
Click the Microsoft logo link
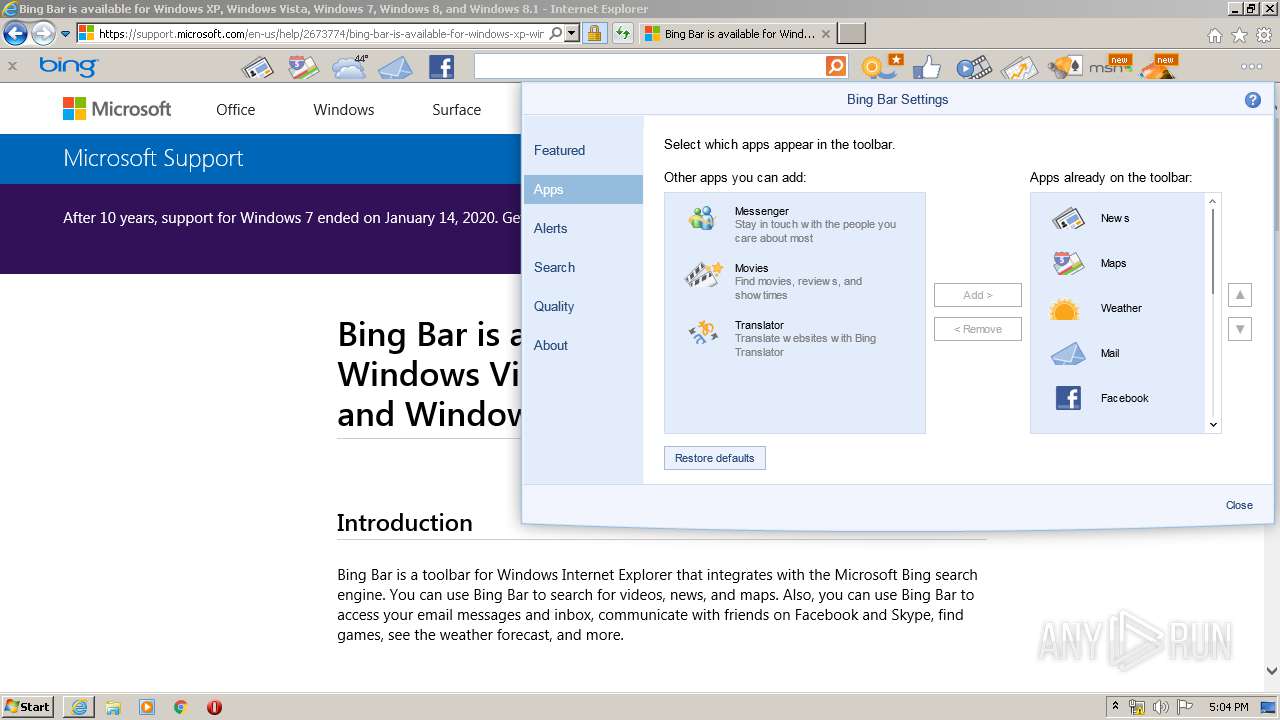click(x=117, y=109)
